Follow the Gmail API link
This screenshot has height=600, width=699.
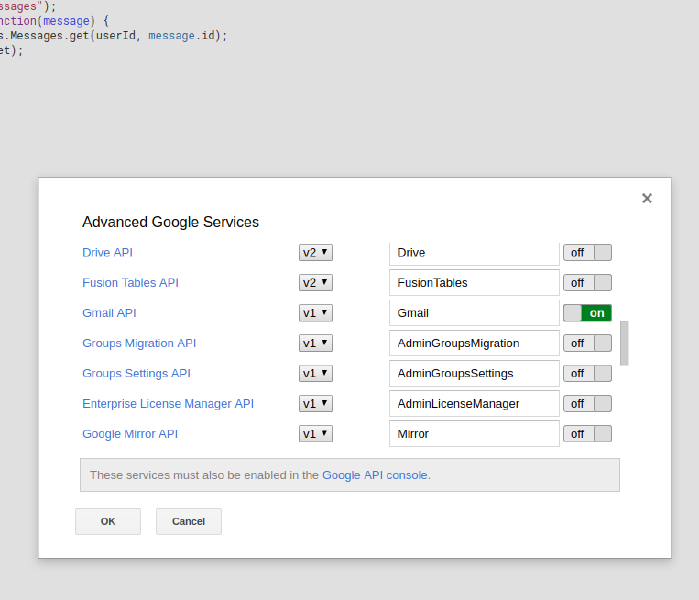point(109,313)
